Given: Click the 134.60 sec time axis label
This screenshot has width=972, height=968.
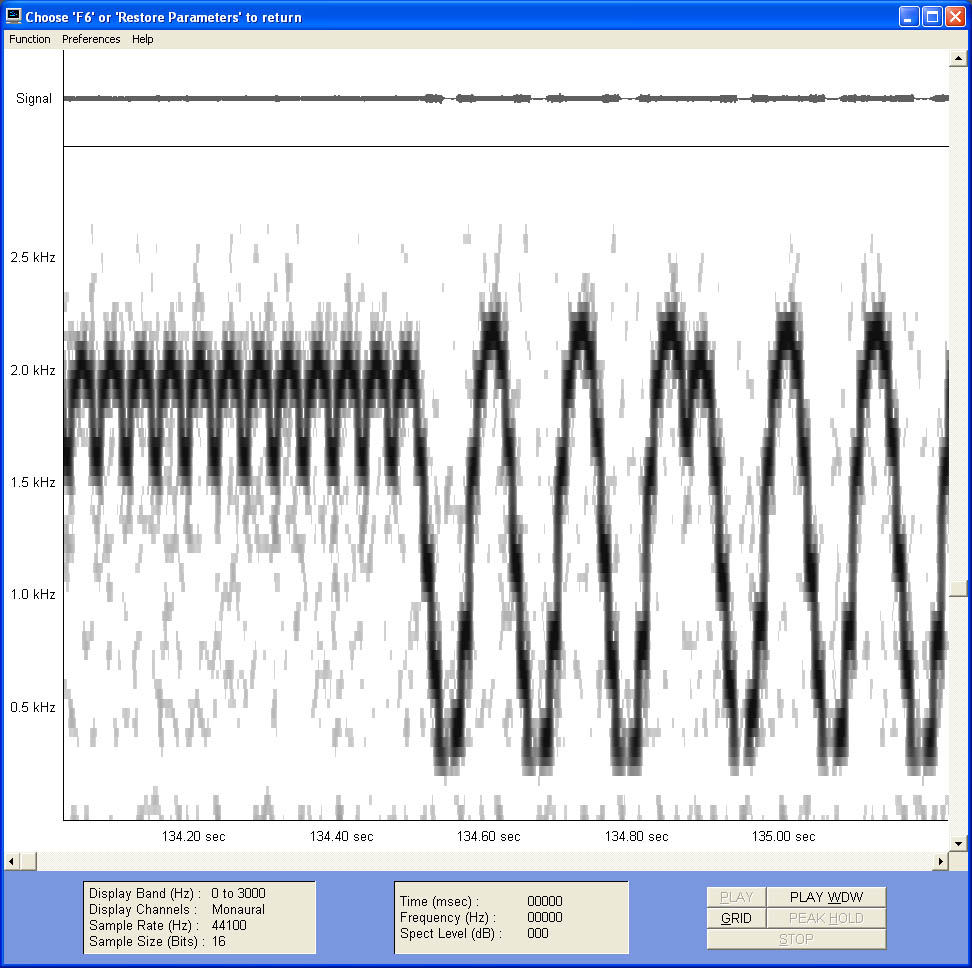Looking at the screenshot, I should pyautogui.click(x=488, y=836).
